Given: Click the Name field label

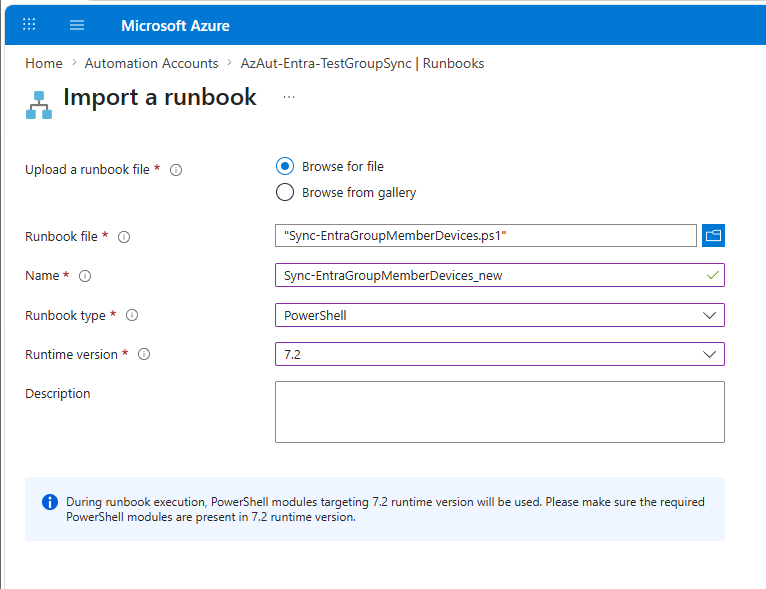Looking at the screenshot, I should point(42,275).
